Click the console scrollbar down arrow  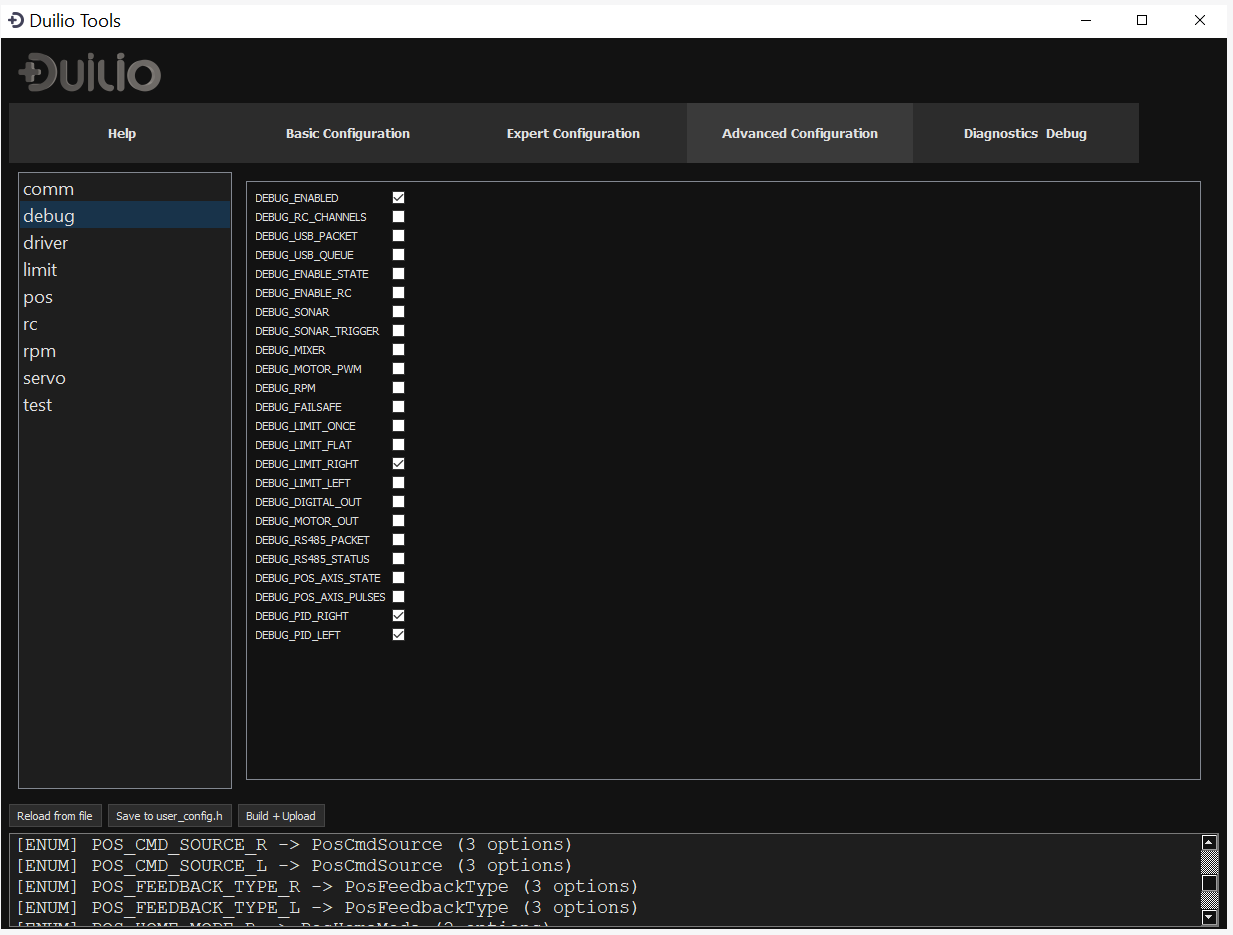(x=1210, y=916)
